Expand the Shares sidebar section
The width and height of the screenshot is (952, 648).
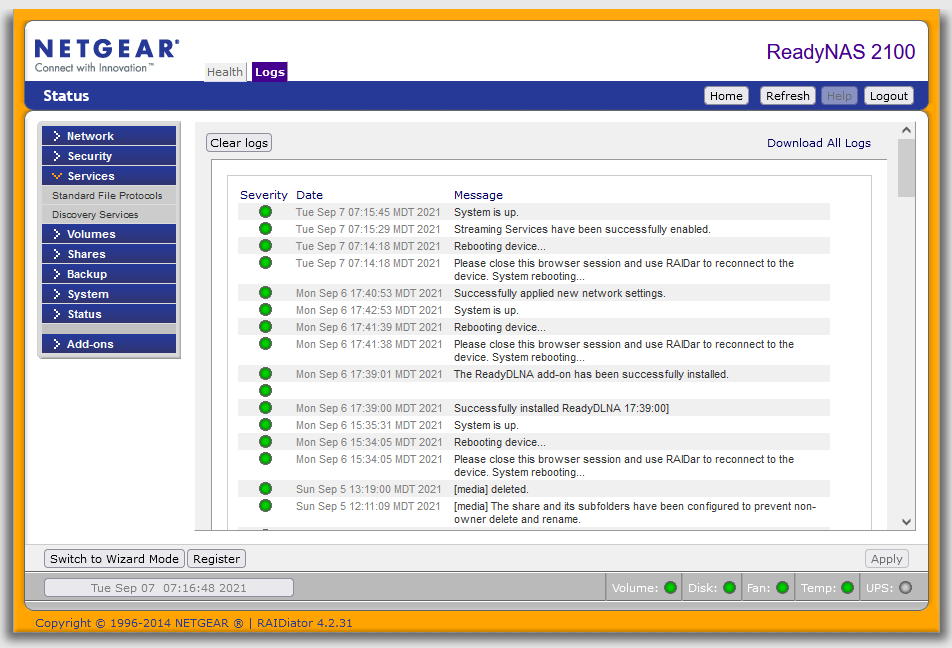(x=109, y=254)
